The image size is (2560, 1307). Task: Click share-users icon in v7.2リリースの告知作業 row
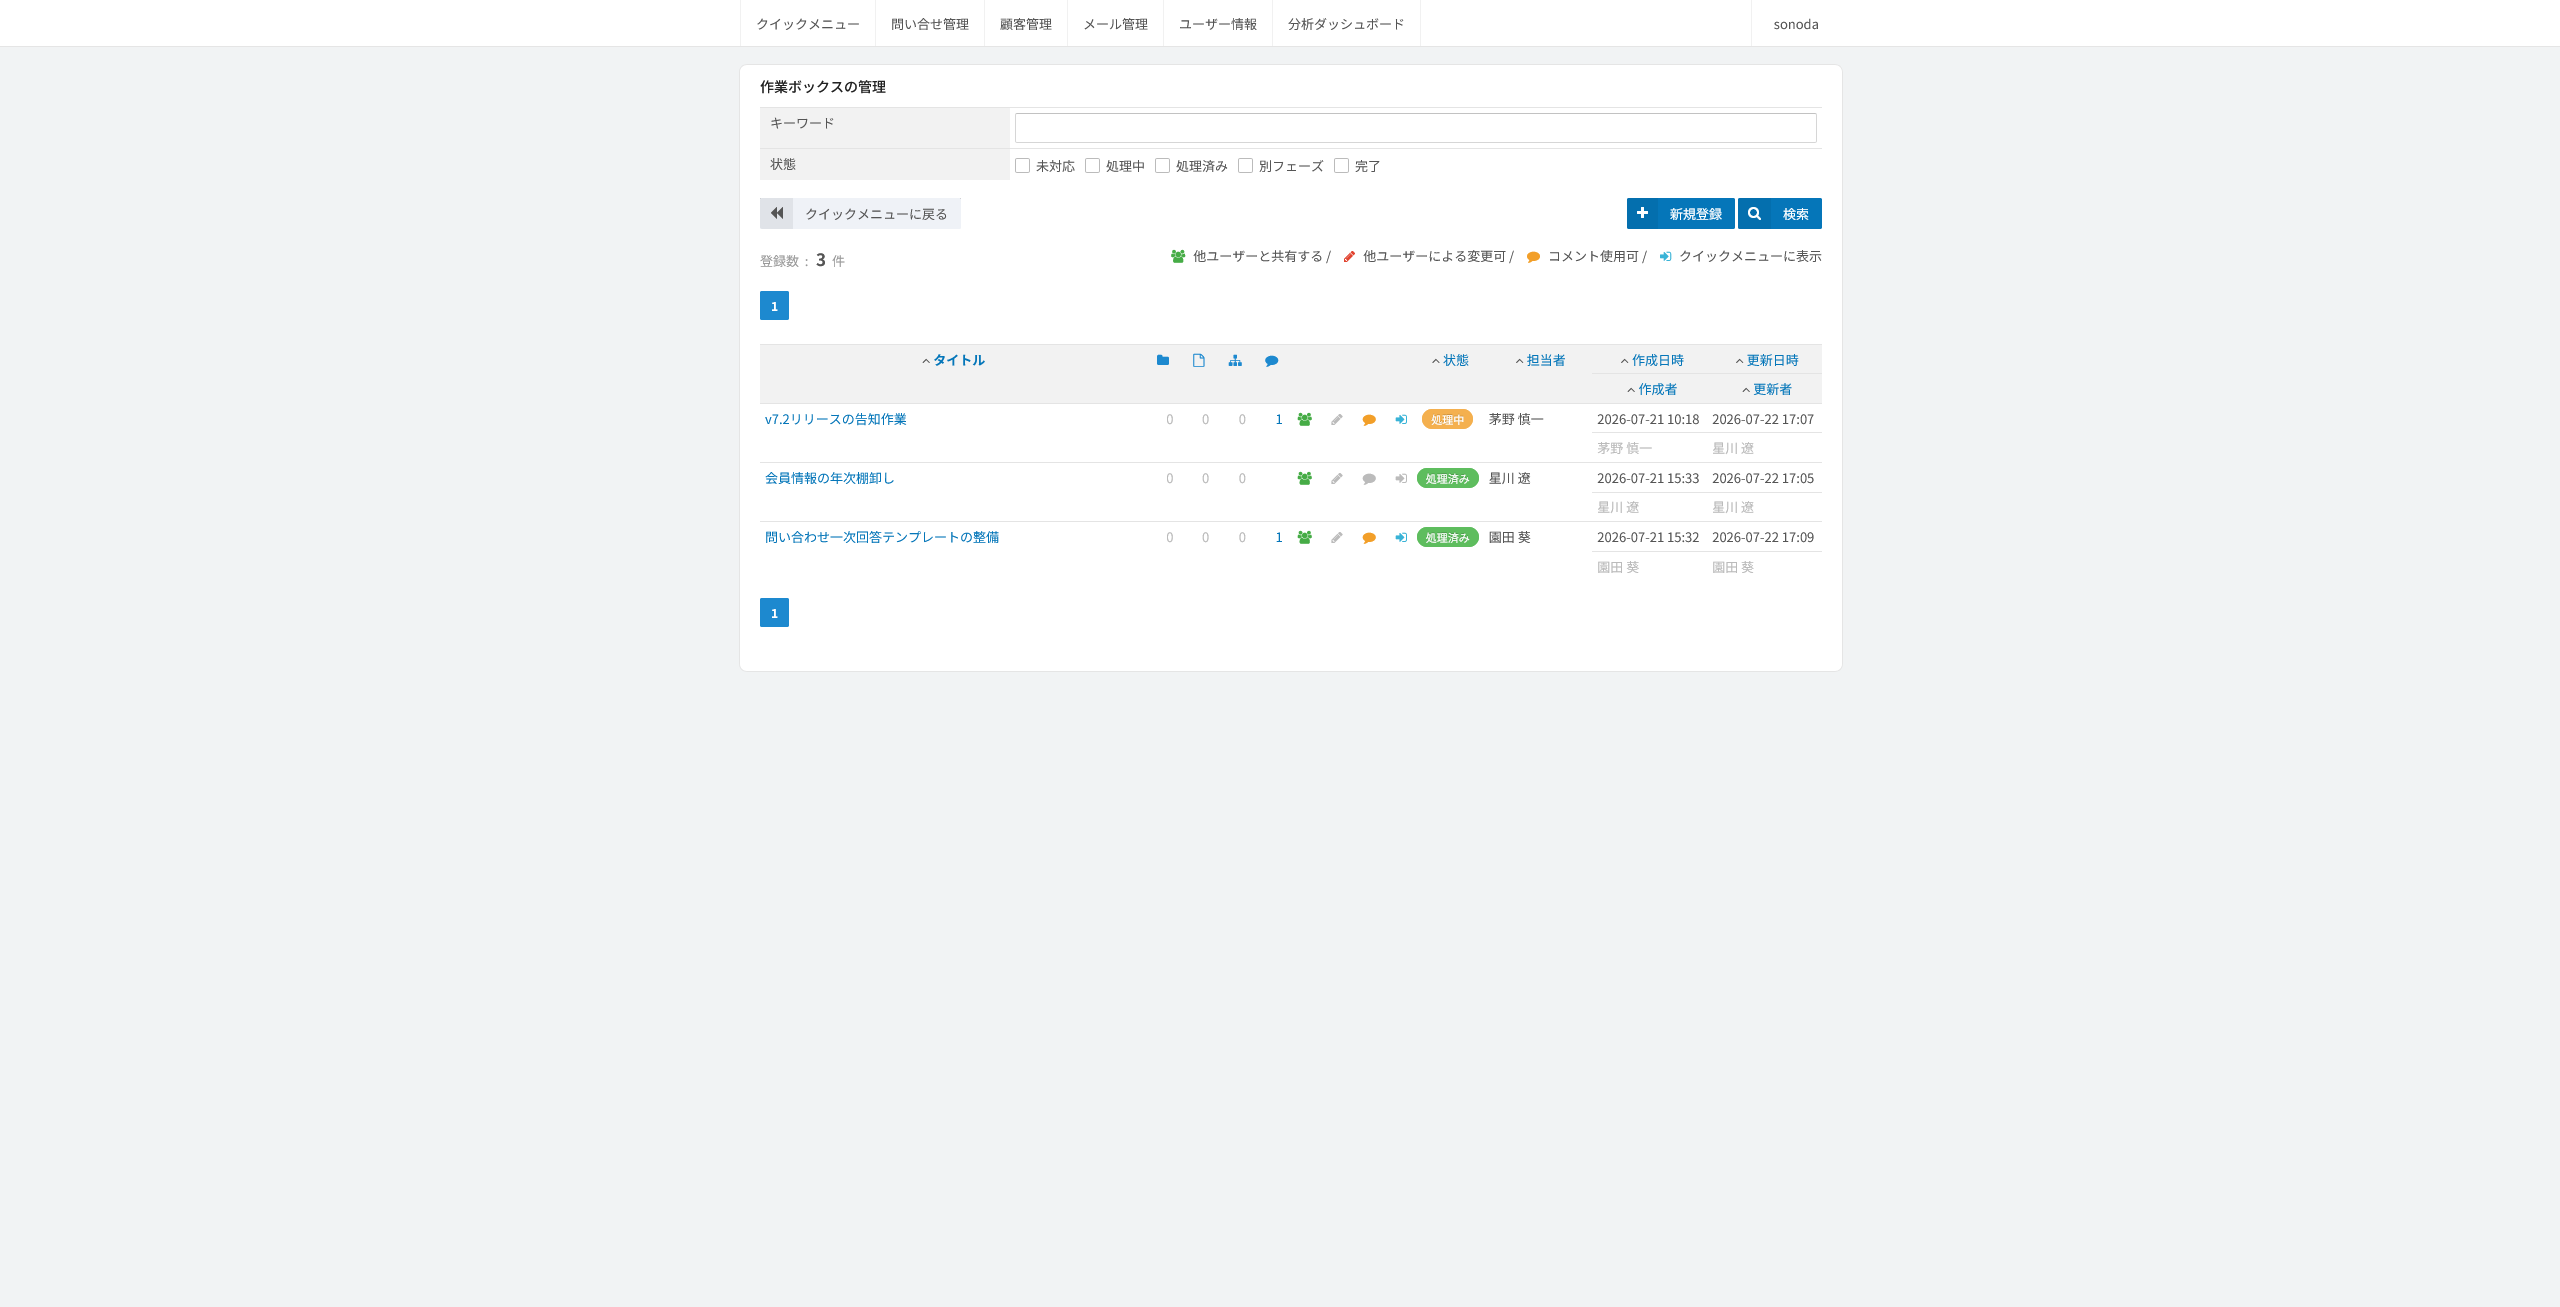[1305, 420]
